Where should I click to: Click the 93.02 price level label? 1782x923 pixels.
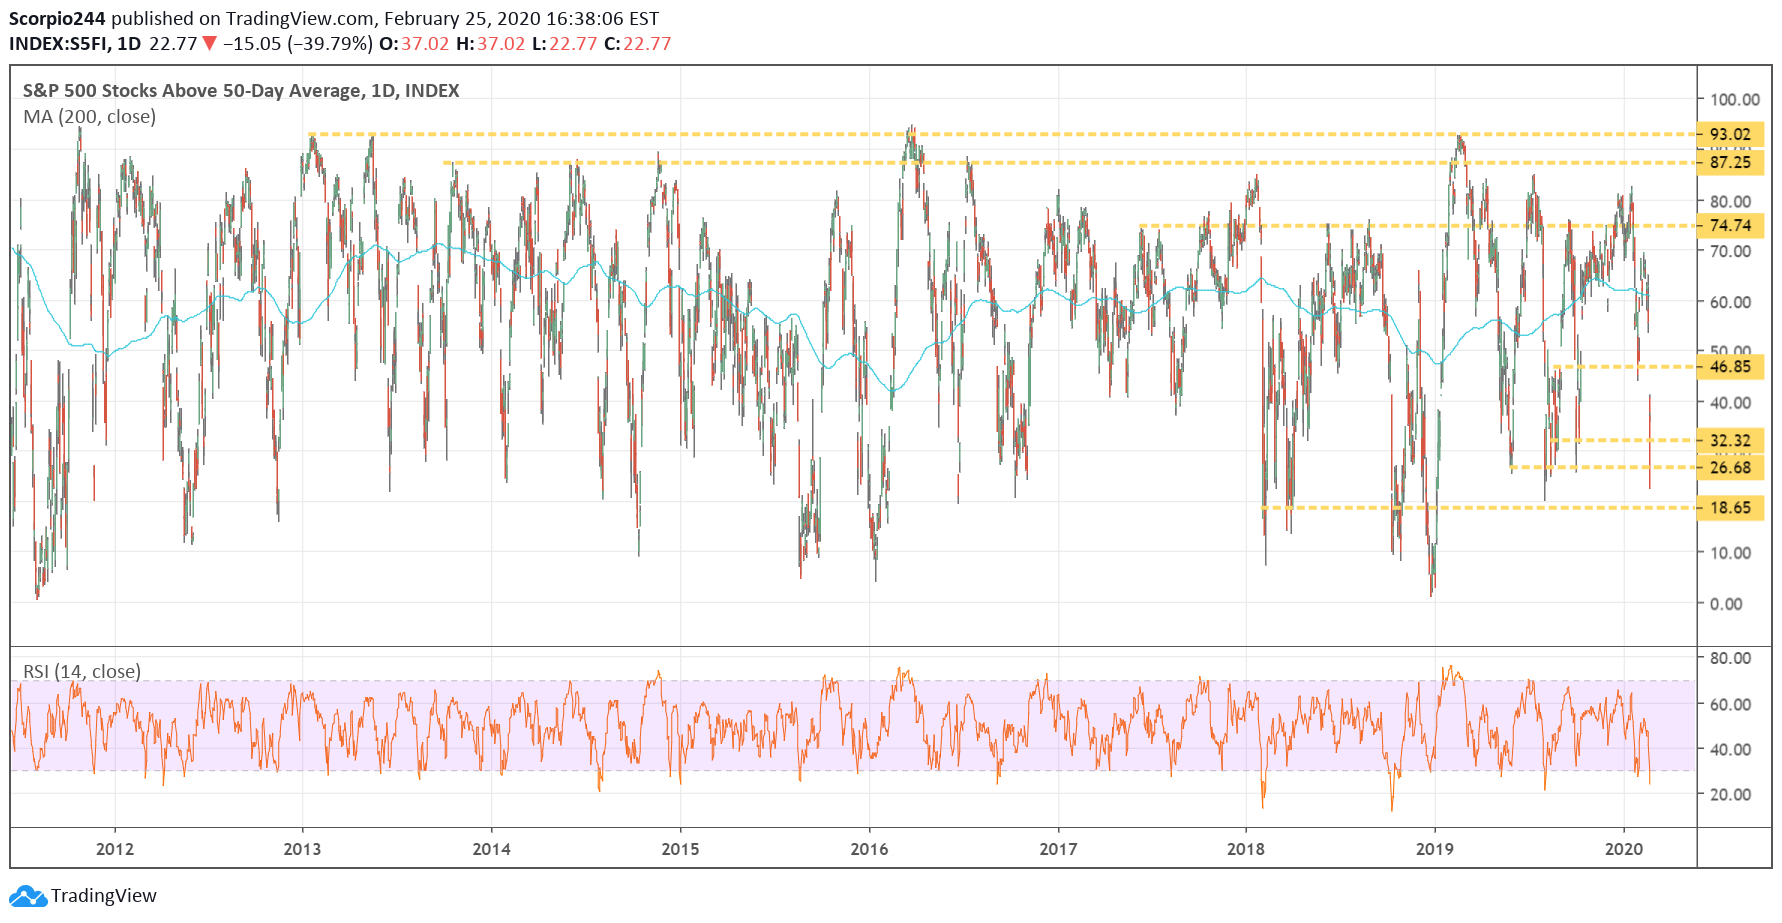(1730, 134)
